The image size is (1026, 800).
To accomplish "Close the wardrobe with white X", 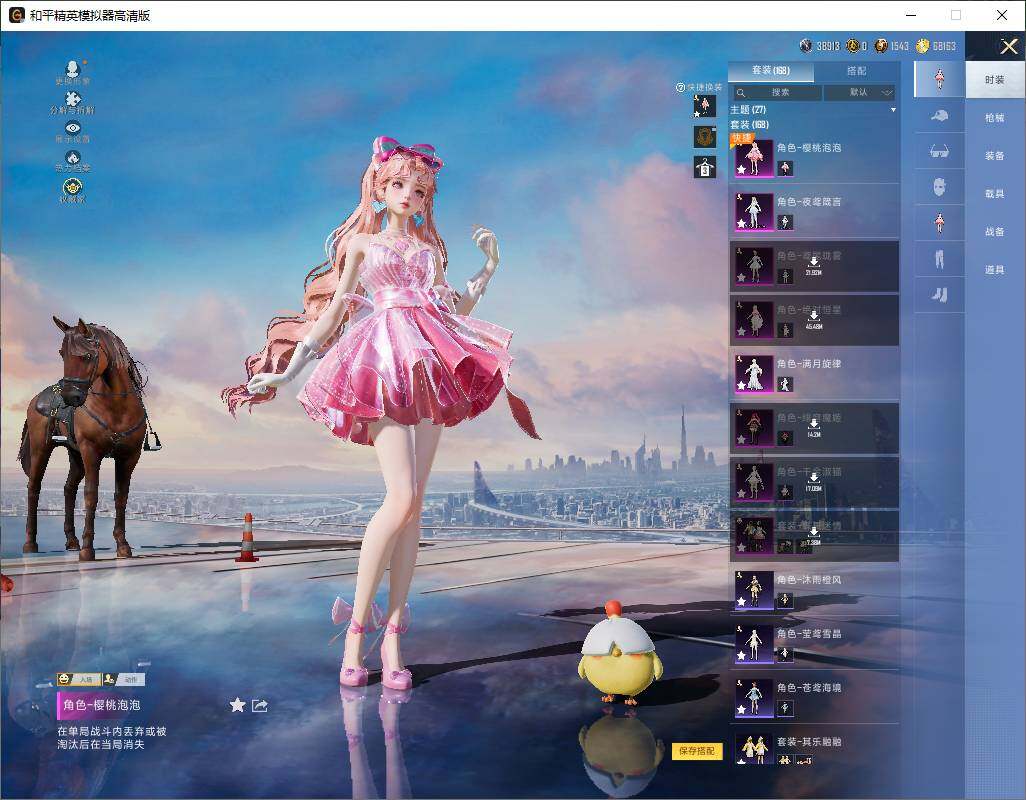I will pyautogui.click(x=1008, y=46).
